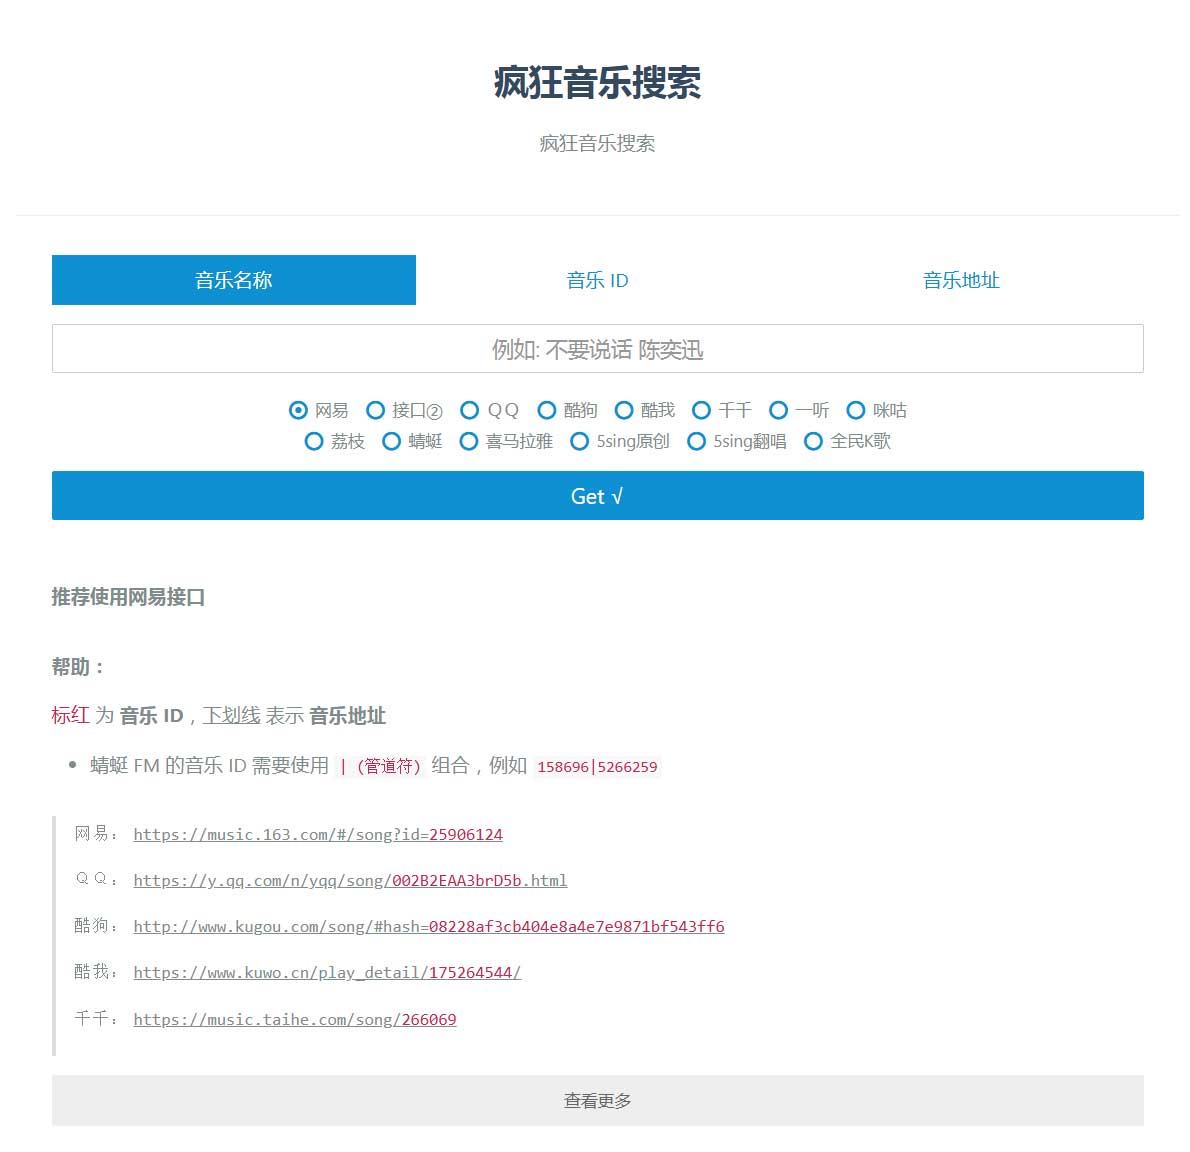The image size is (1190, 1152).
Task: Click the red 标红 text
Action: tap(71, 715)
